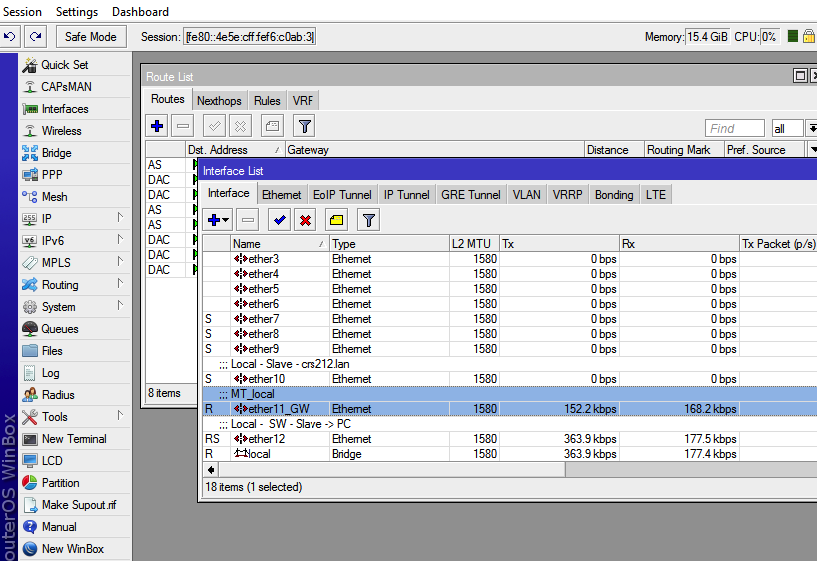Click the undo arrow in the toolbar
The image size is (817, 561).
coord(11,37)
